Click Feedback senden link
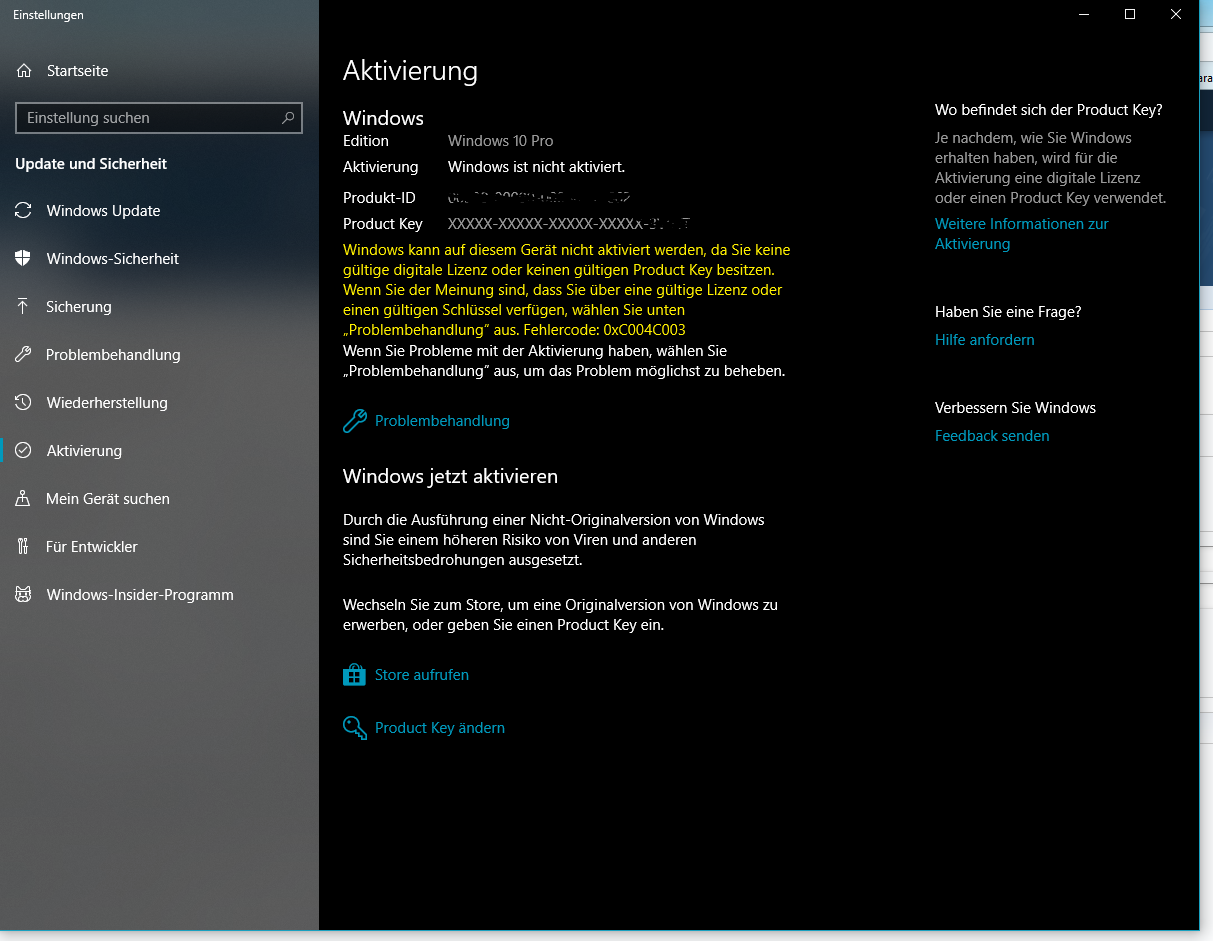 [992, 436]
